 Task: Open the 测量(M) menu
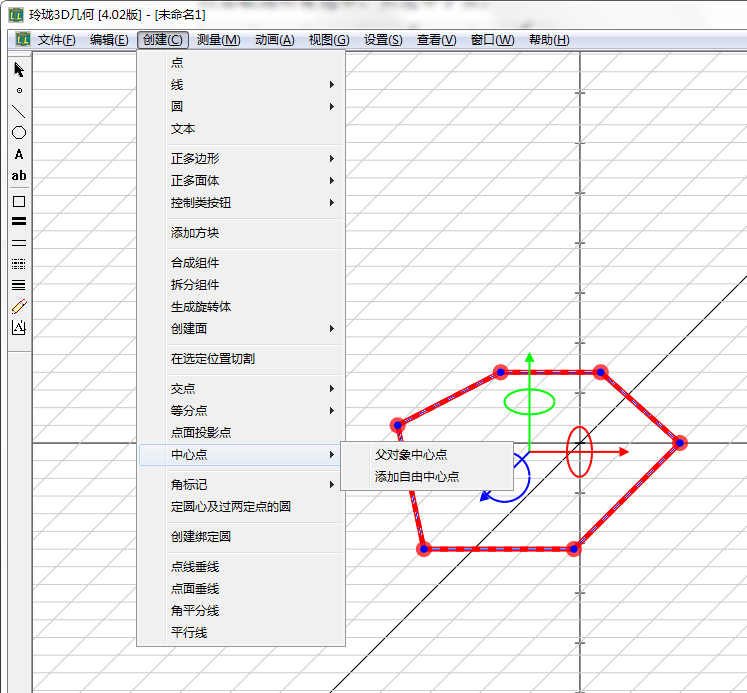tap(218, 40)
